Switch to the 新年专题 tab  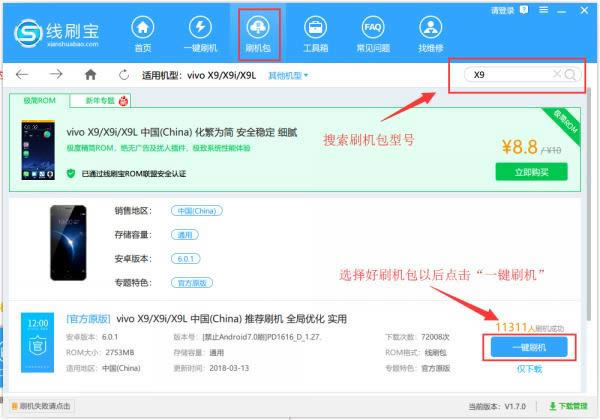101,101
